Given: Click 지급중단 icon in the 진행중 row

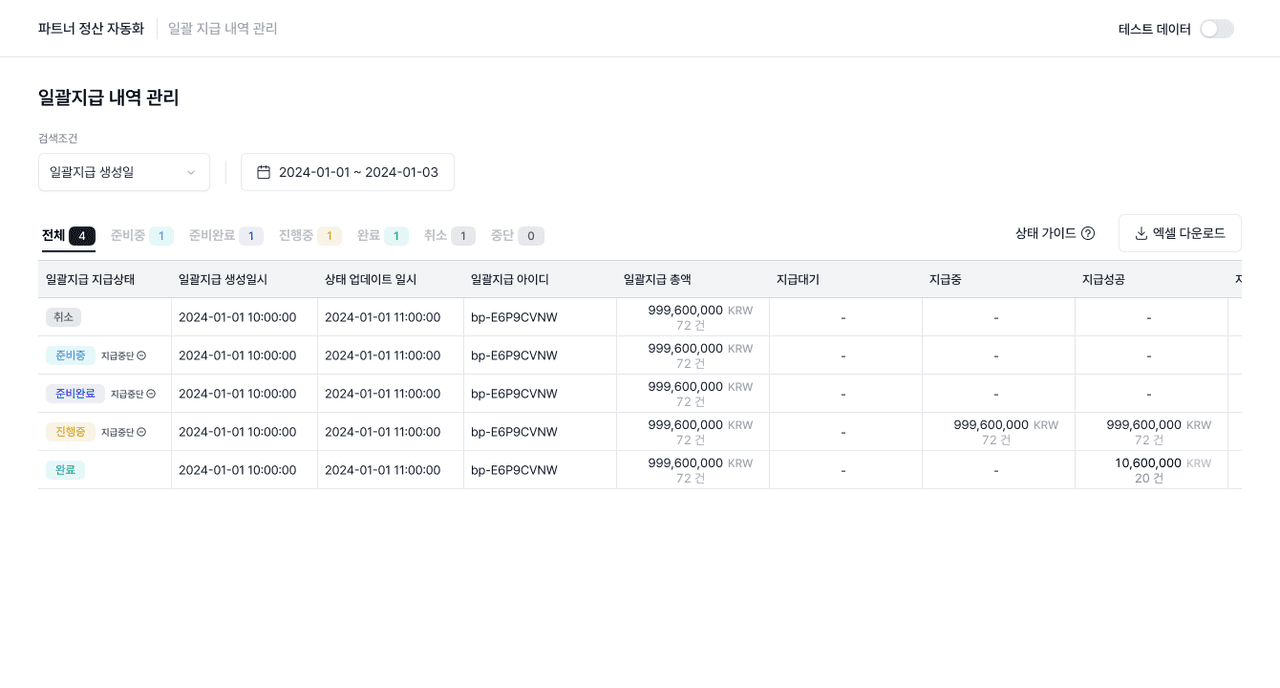Looking at the screenshot, I should 141,432.
